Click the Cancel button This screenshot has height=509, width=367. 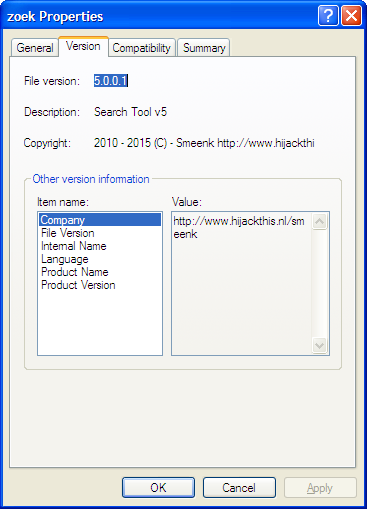[239, 488]
